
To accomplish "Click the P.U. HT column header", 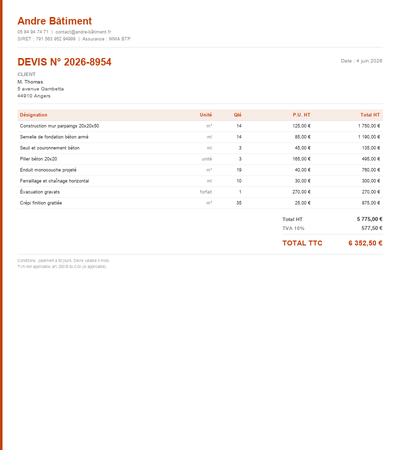I will click(301, 115).
